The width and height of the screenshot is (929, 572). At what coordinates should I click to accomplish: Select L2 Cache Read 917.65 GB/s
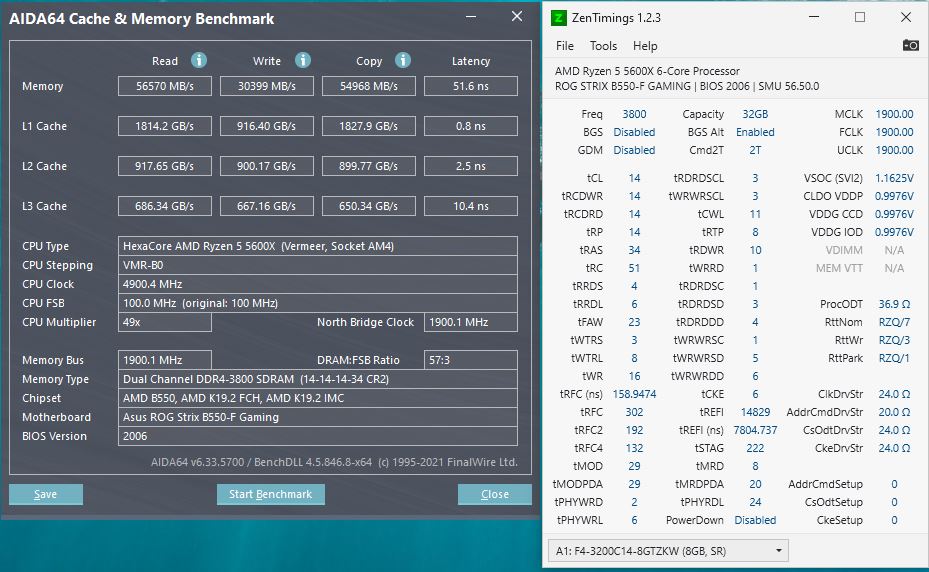pyautogui.click(x=165, y=166)
